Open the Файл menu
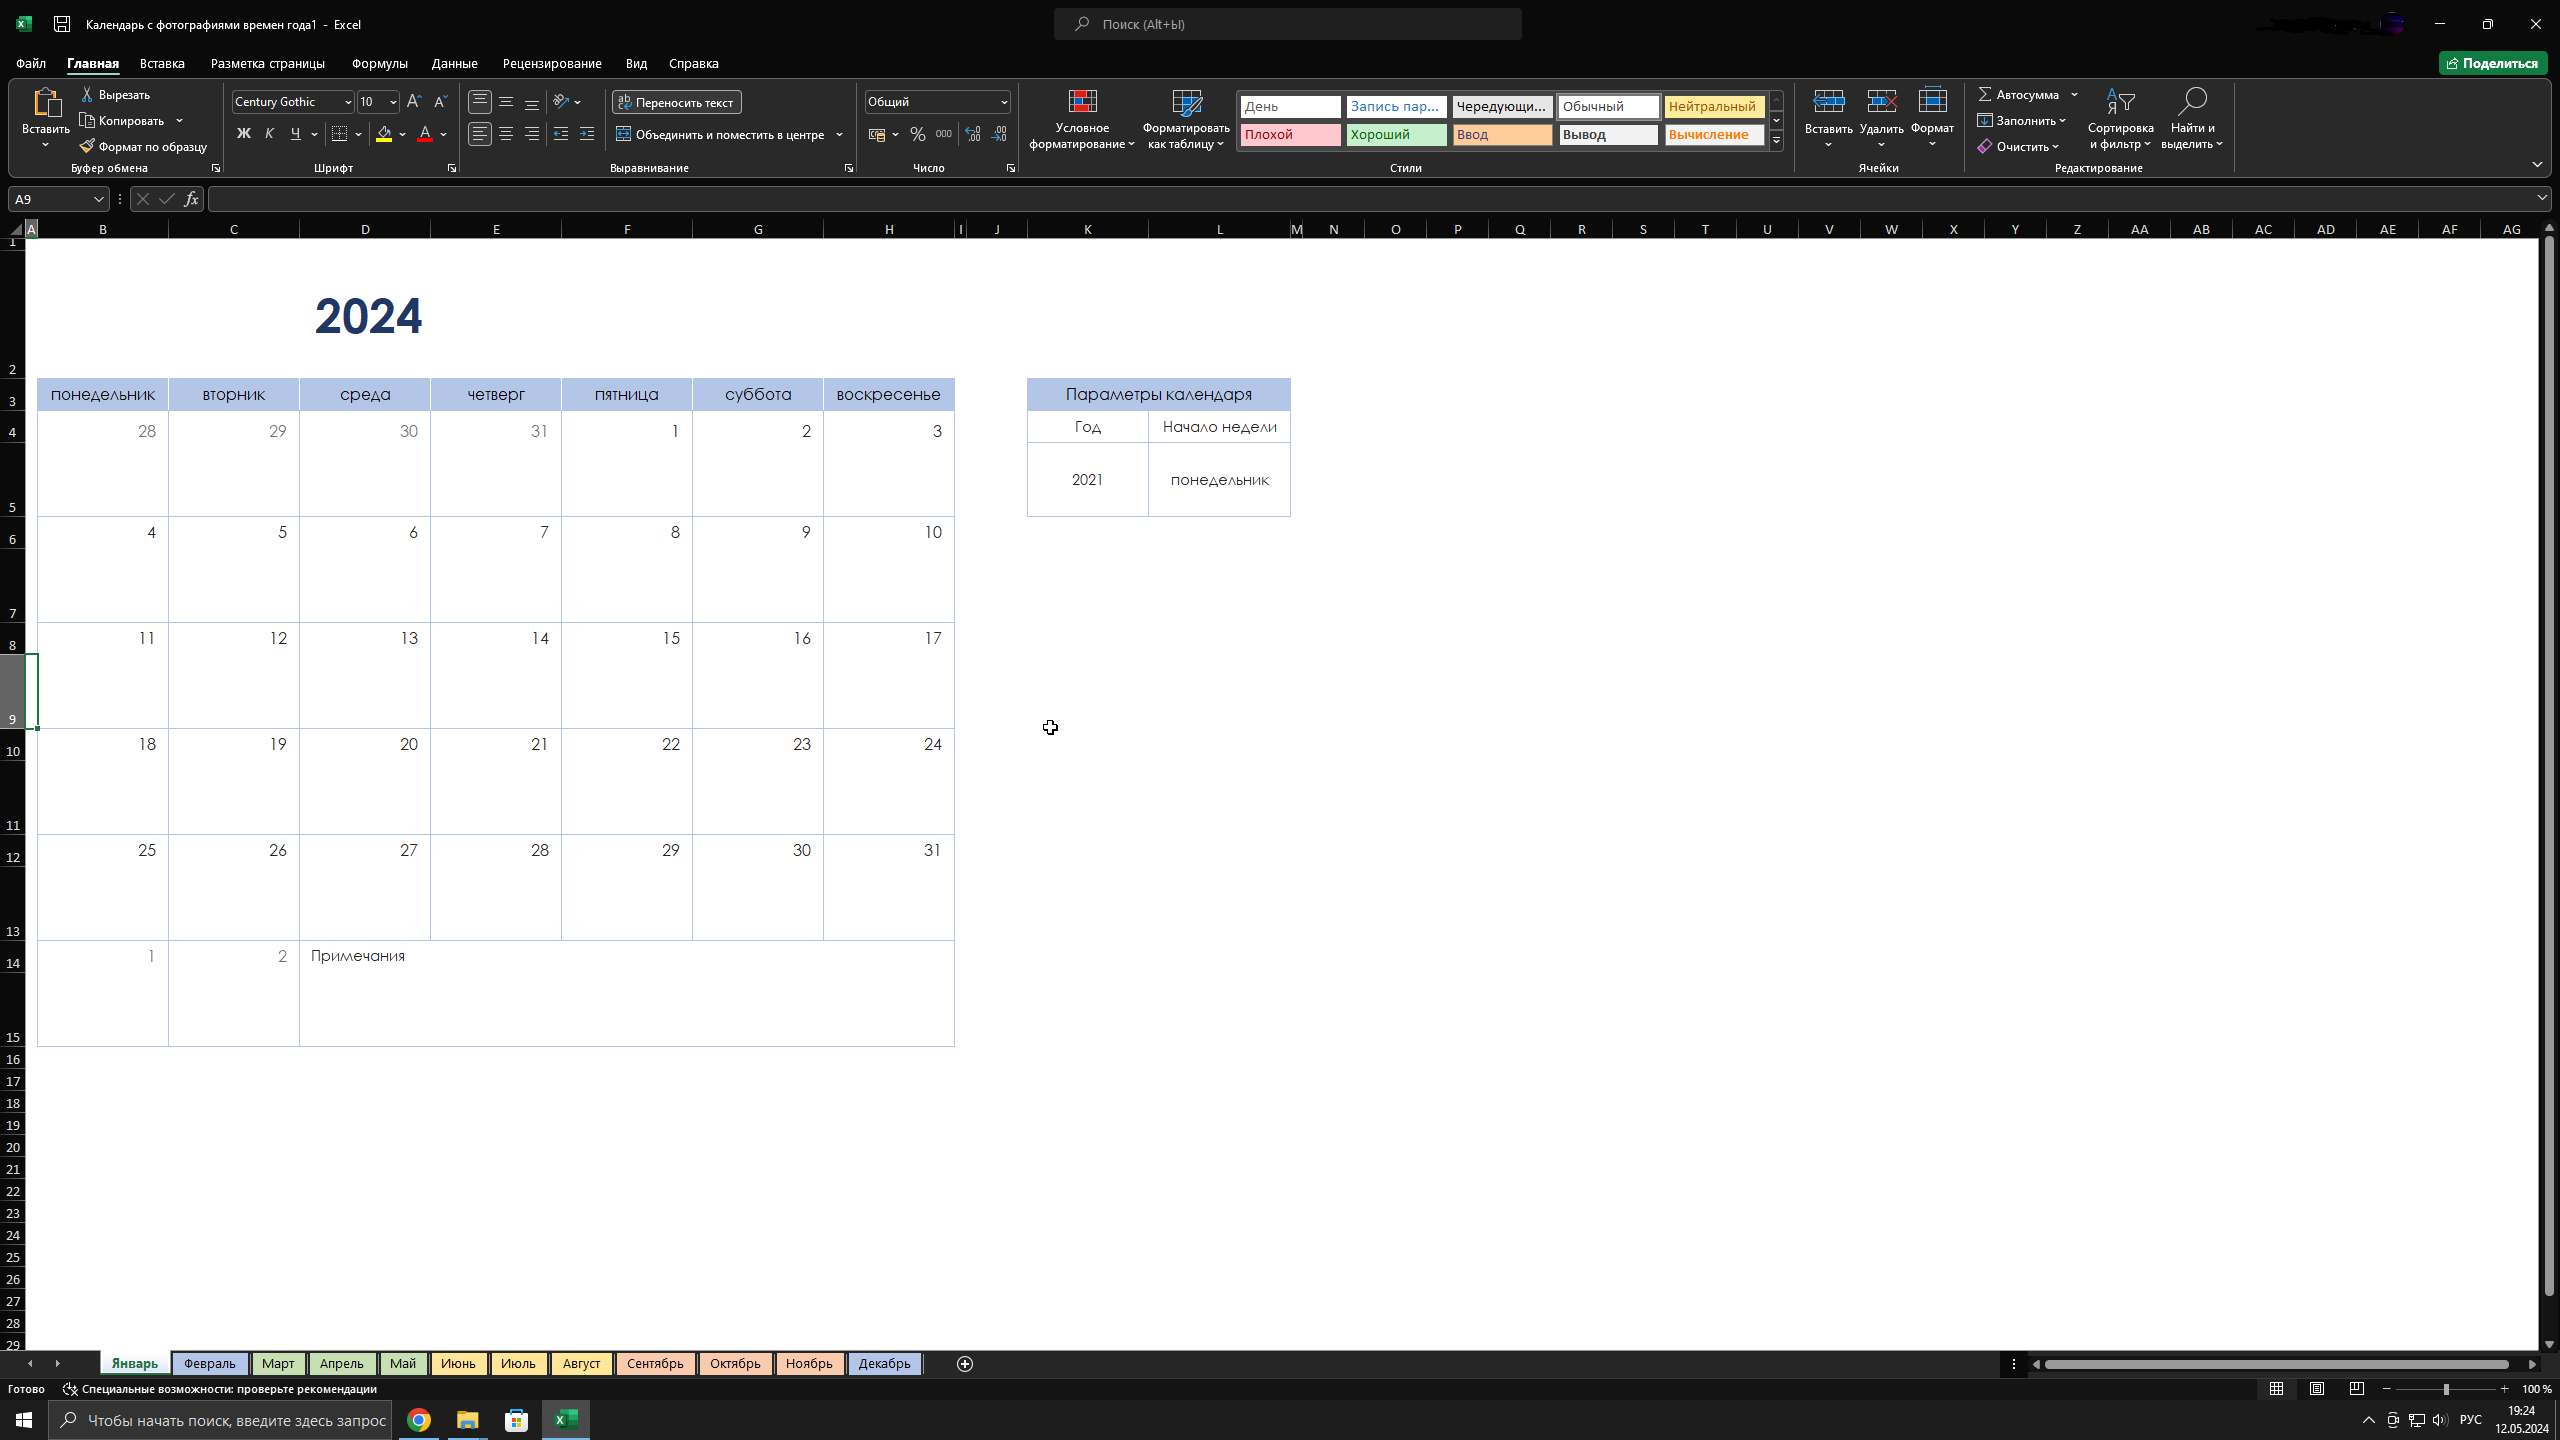This screenshot has width=2560, height=1440. [31, 63]
